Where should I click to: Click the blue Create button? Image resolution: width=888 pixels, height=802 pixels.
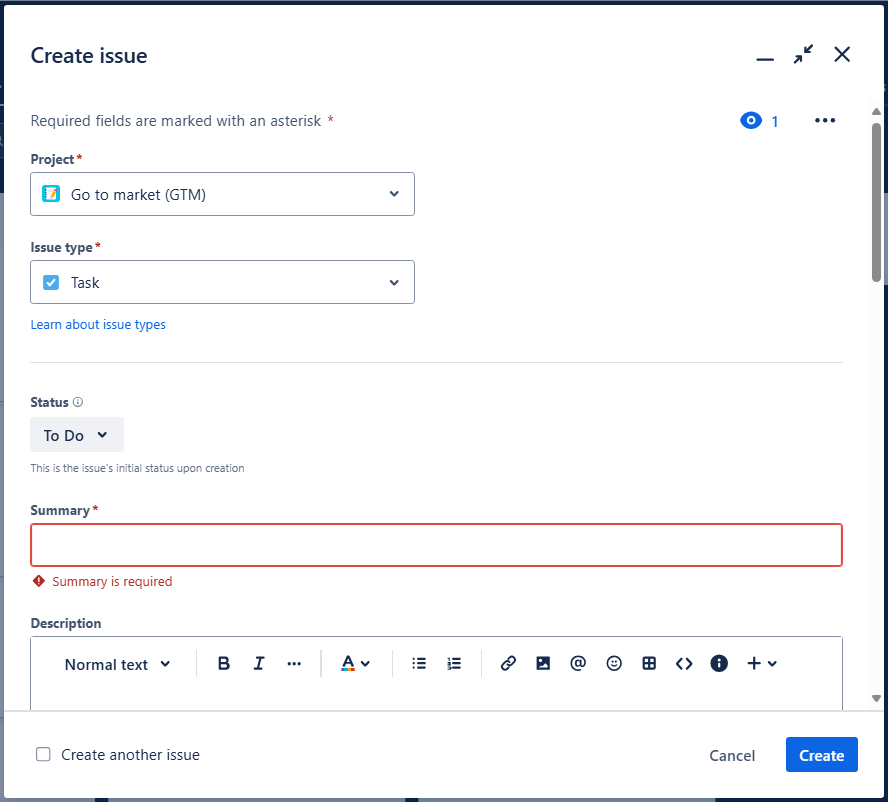pyautogui.click(x=821, y=755)
